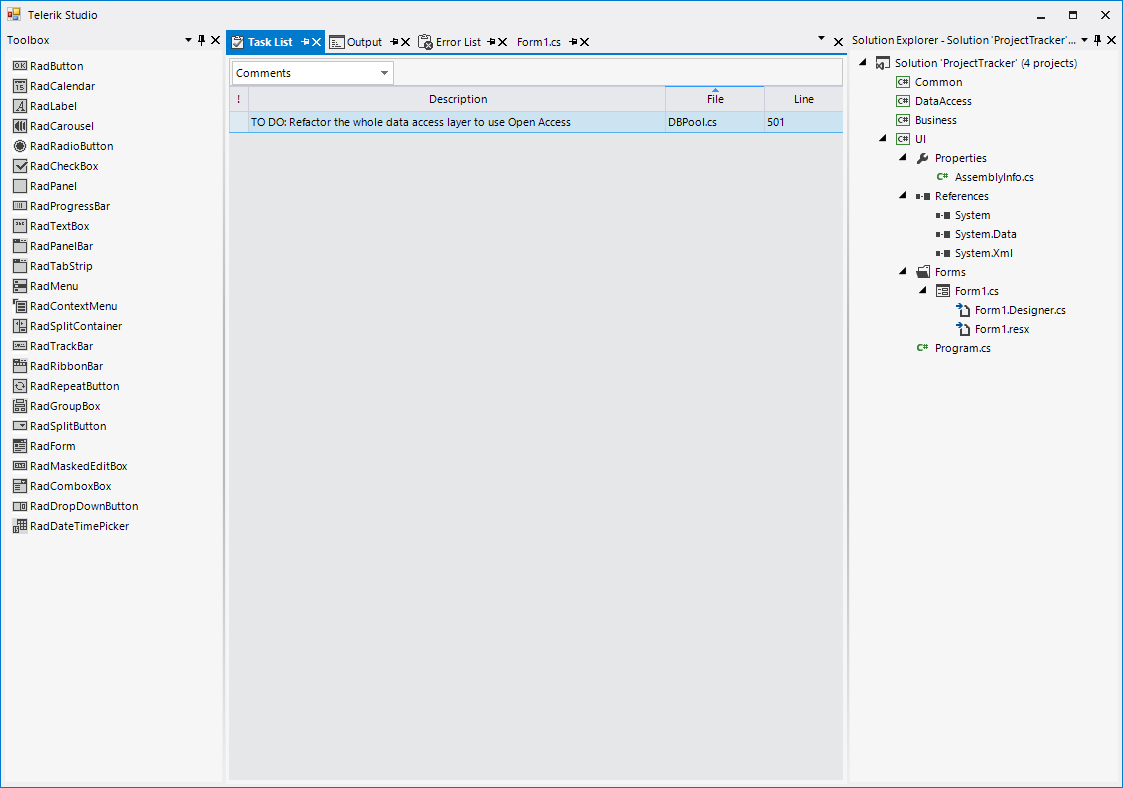The image size is (1123, 788).
Task: Choose the RadLabel icon in Toolbox
Action: coord(20,106)
